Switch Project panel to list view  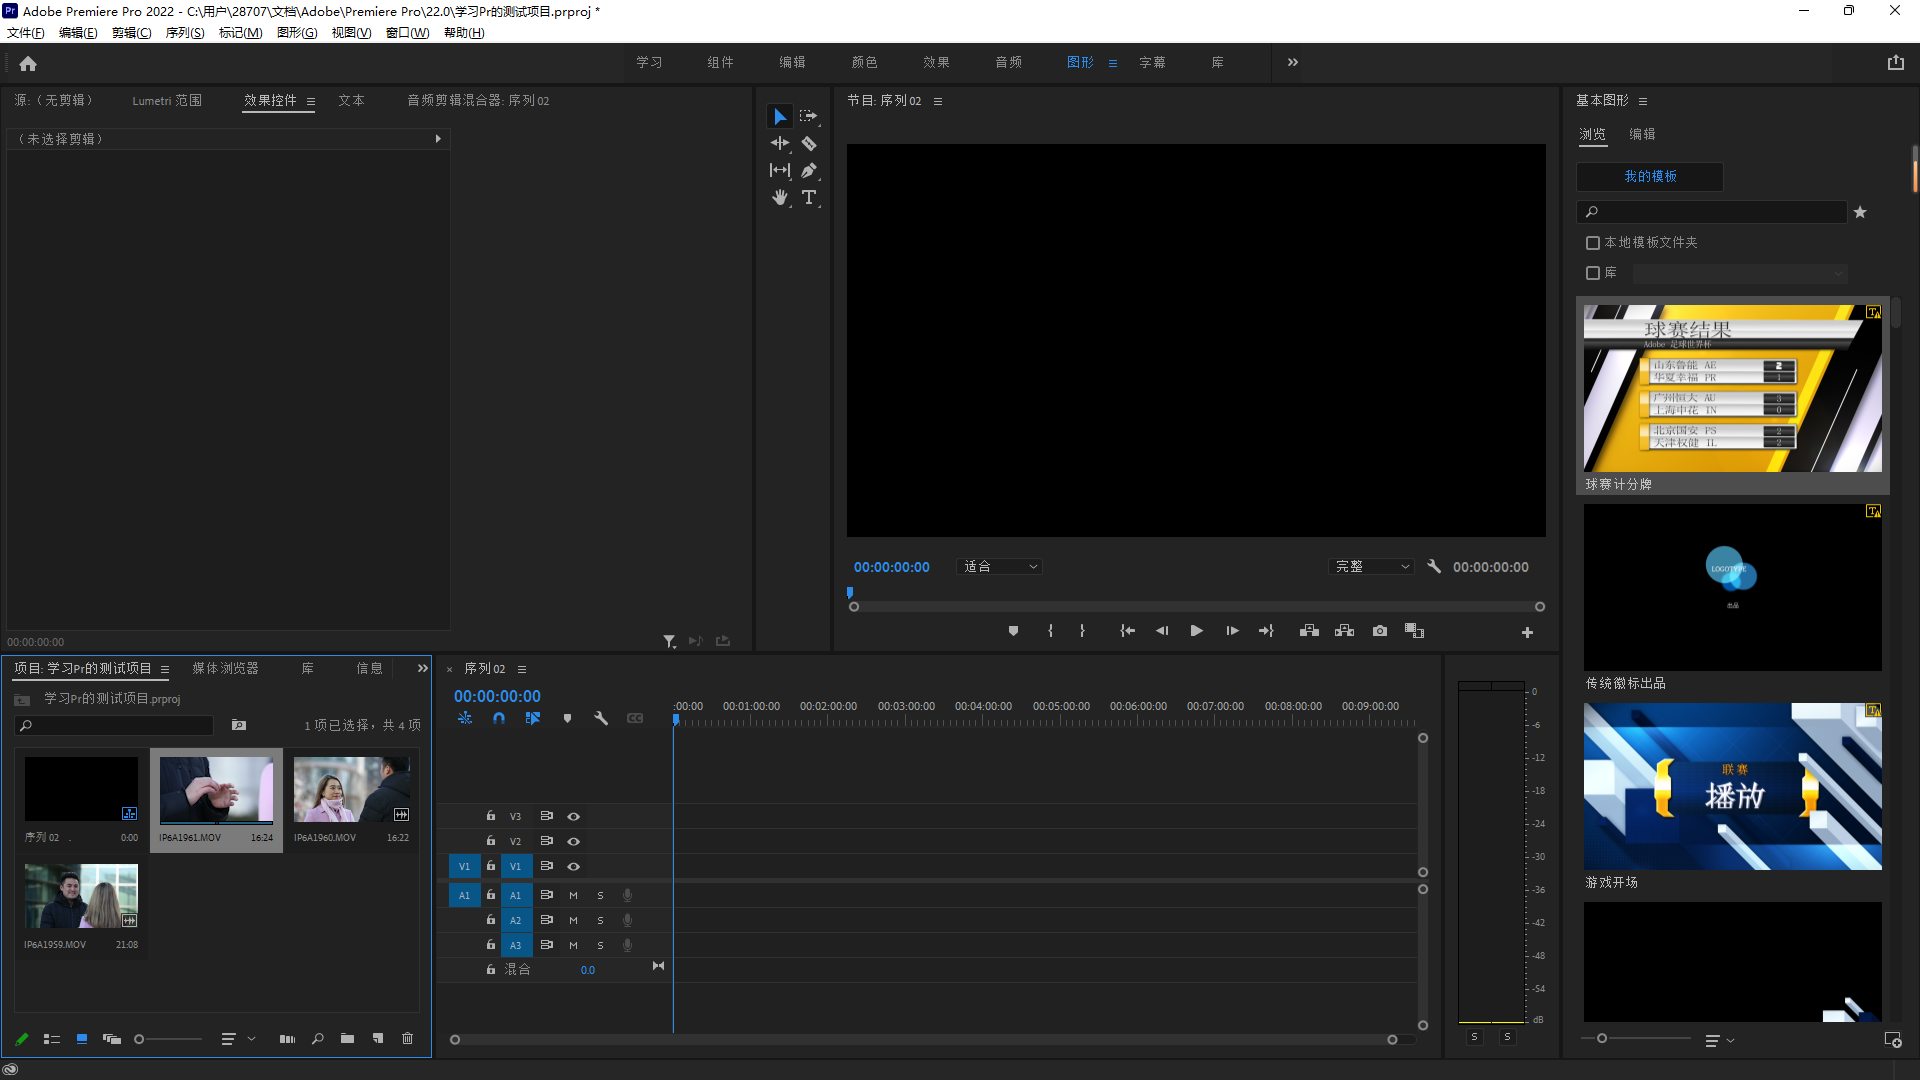52,1039
